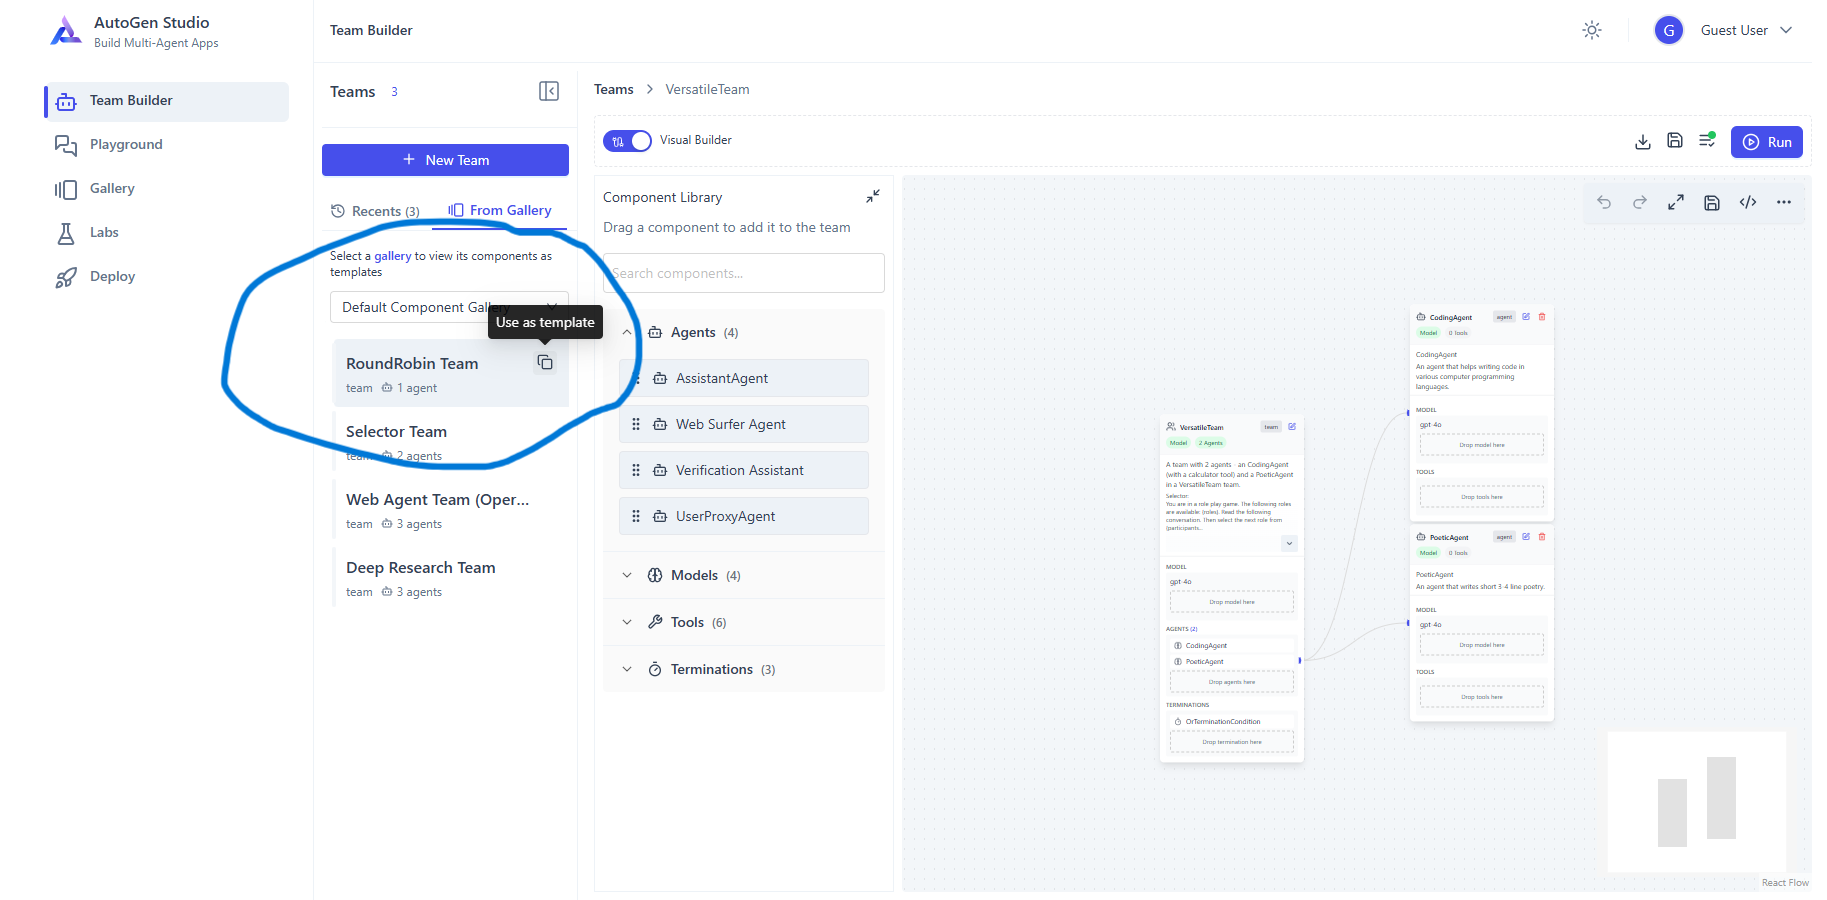Image resolution: width=1827 pixels, height=900 pixels.
Task: Undo the last canvas change
Action: pos(1603,201)
